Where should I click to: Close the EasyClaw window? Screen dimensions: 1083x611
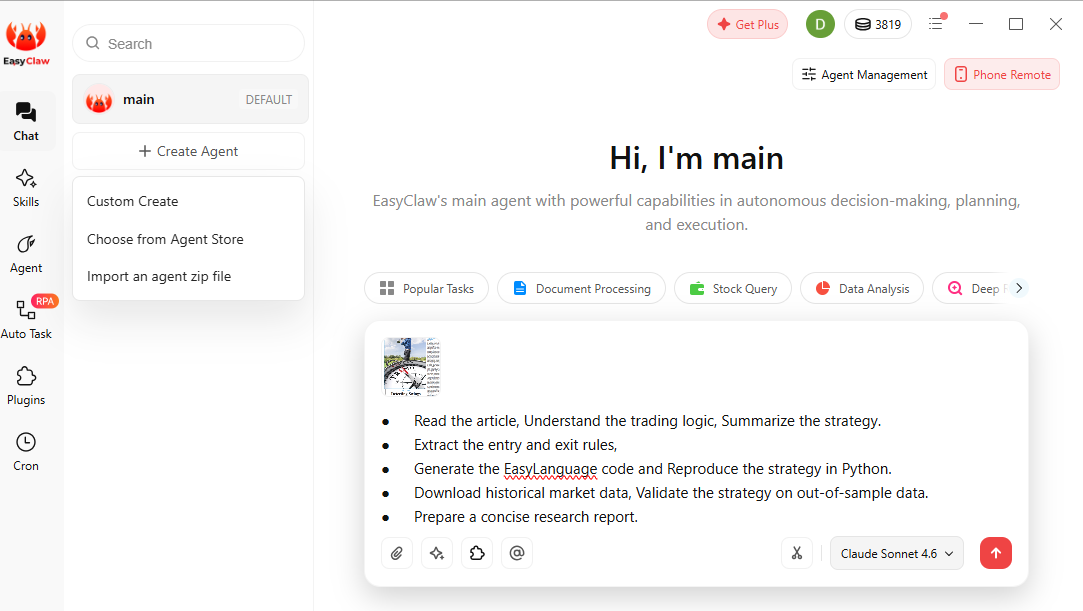click(x=1056, y=24)
